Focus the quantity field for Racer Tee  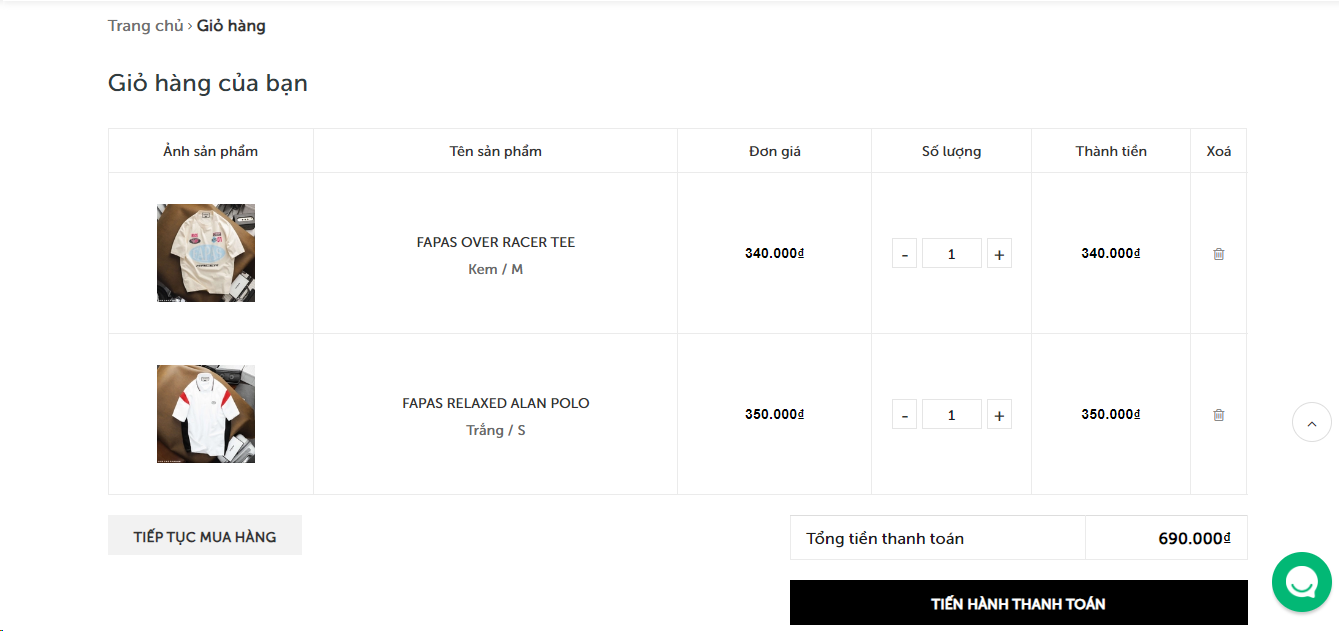[952, 254]
